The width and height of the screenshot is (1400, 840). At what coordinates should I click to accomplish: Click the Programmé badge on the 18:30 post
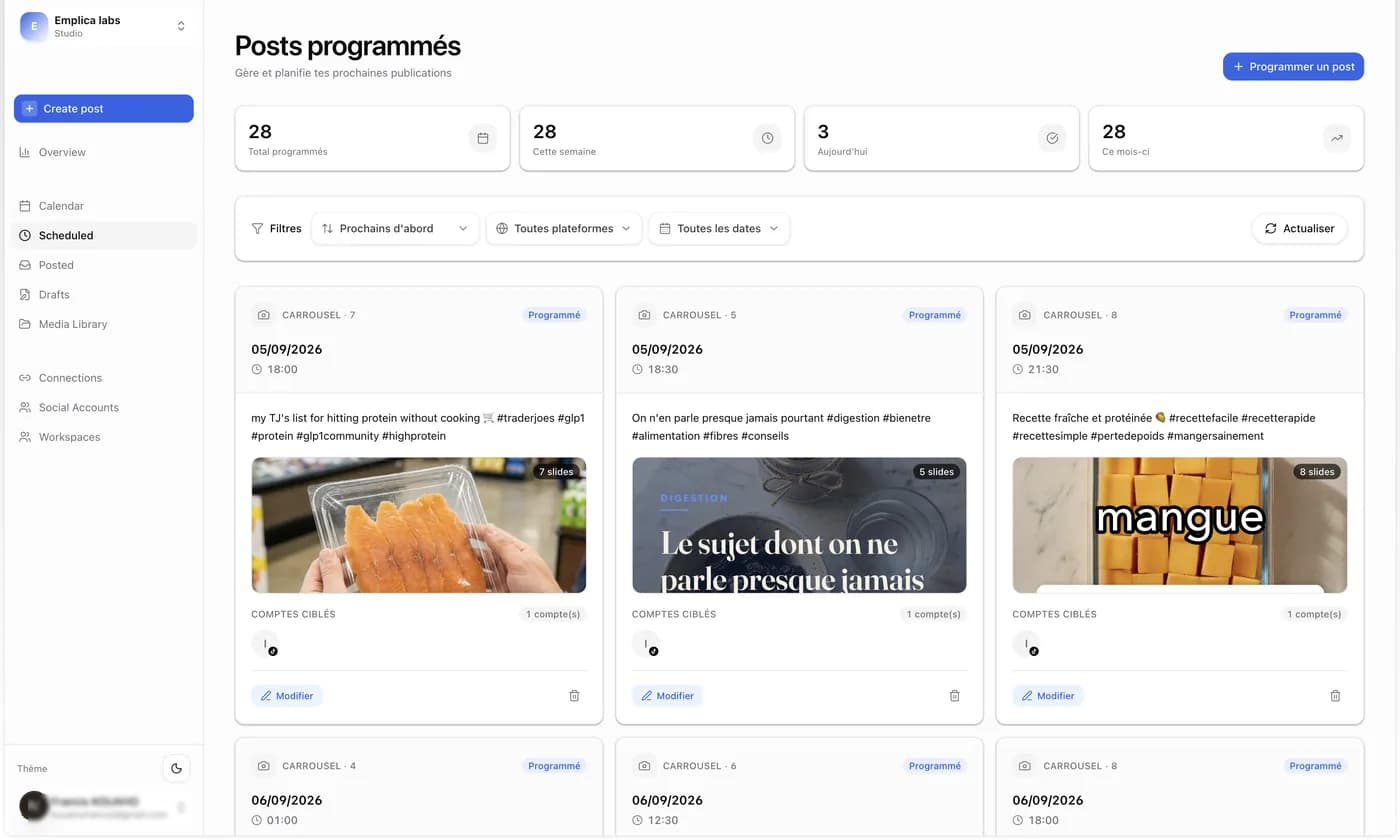click(x=935, y=315)
